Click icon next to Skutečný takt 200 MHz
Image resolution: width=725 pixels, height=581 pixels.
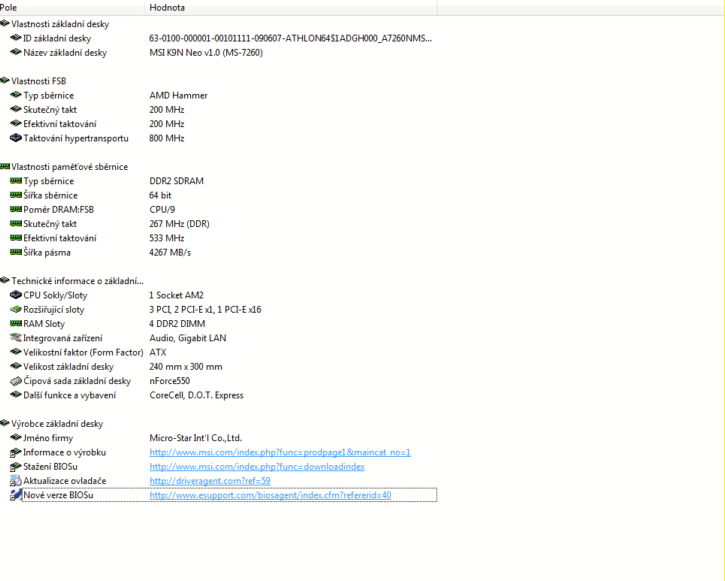click(16, 110)
